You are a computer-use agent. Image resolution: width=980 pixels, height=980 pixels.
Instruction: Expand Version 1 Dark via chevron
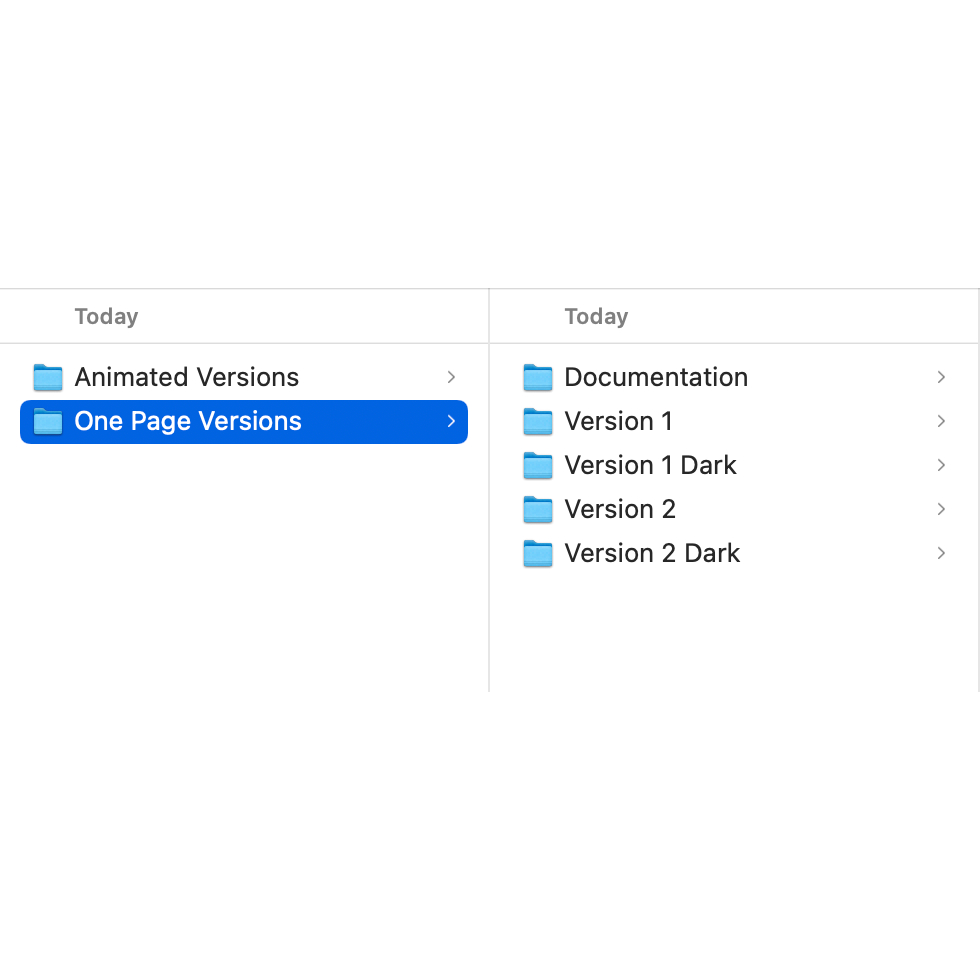click(941, 465)
